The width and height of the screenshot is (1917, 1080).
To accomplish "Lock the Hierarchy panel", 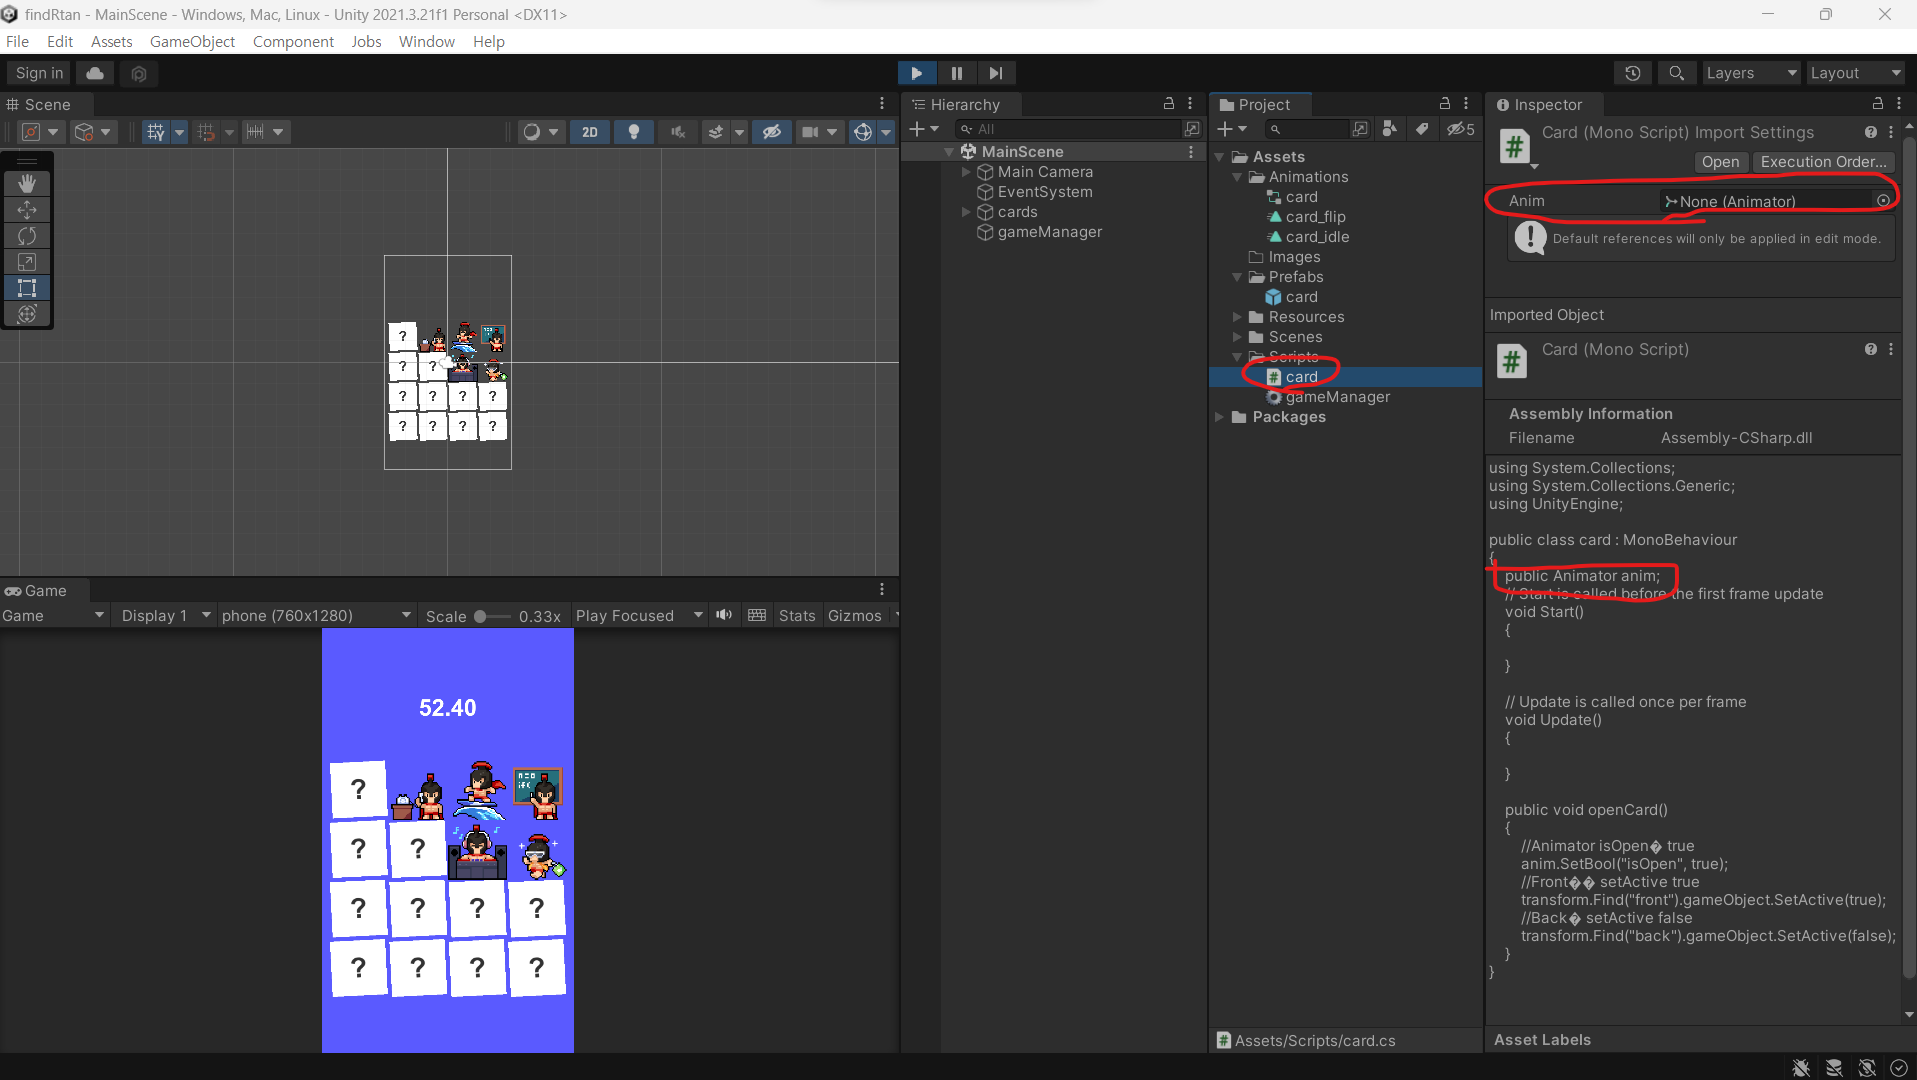I will (1168, 104).
